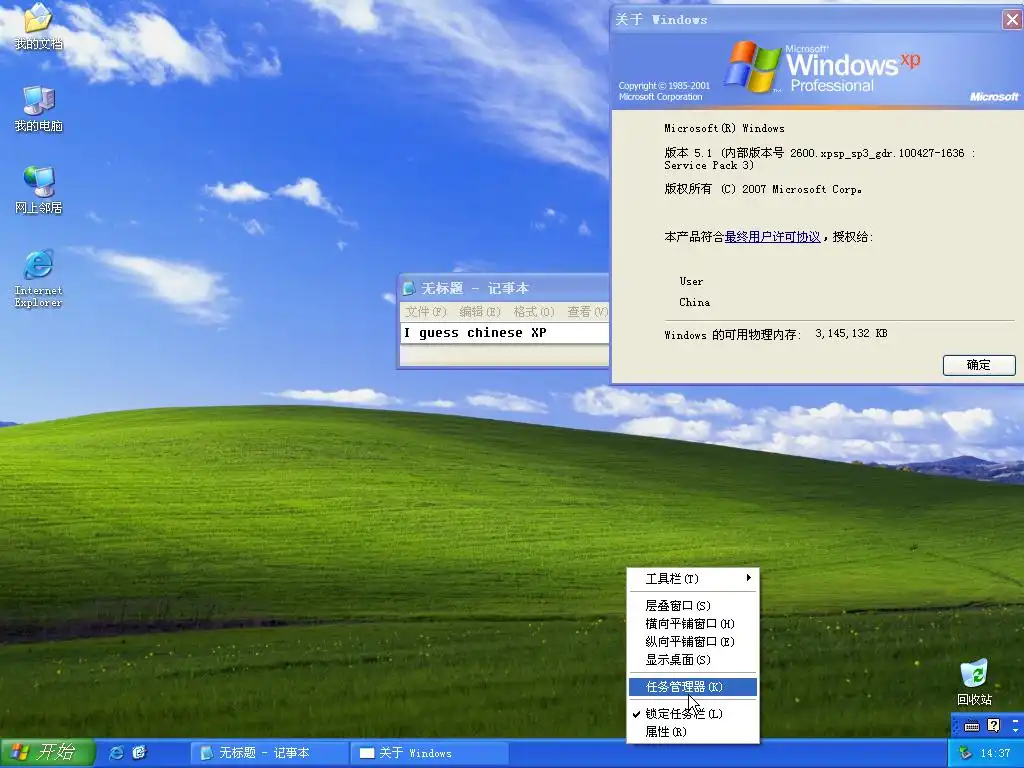Launch Internet Explorer from Quick Launch bar

click(116, 752)
